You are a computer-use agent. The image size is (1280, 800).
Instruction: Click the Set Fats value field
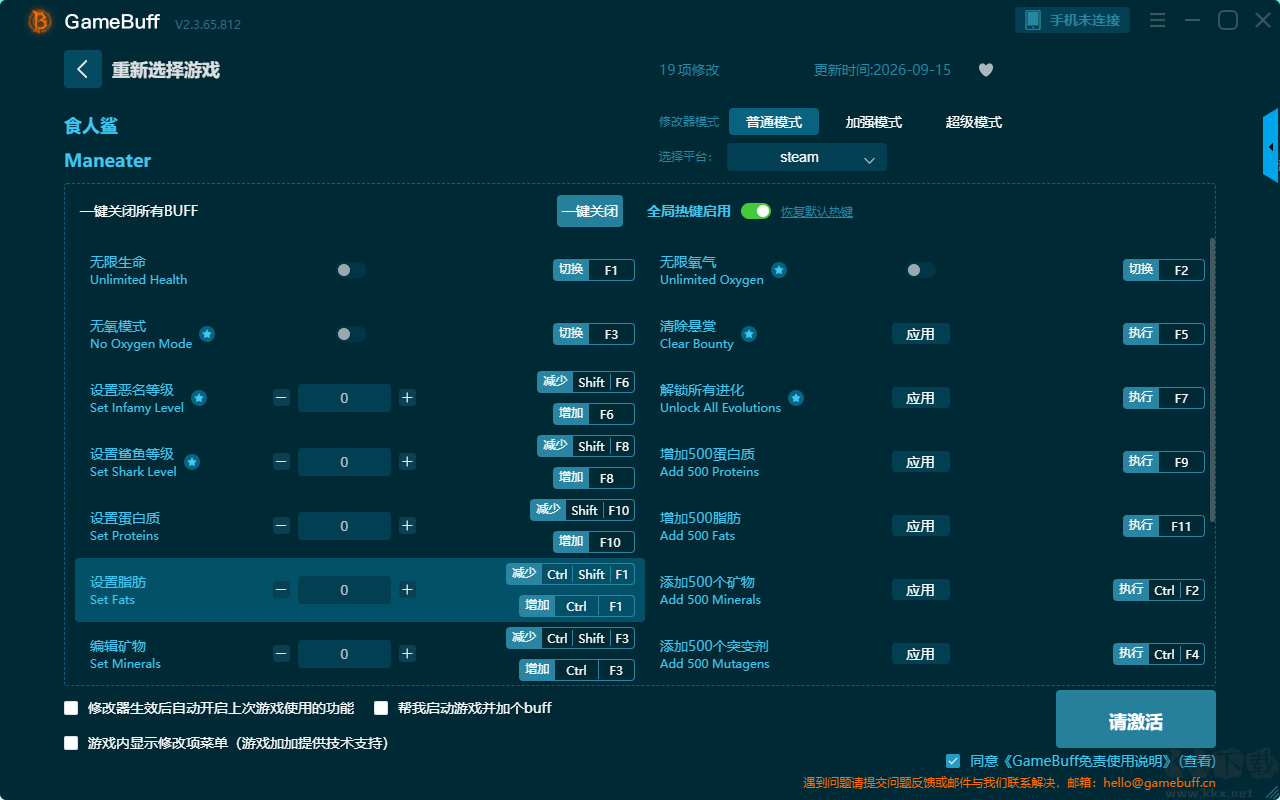tap(344, 590)
